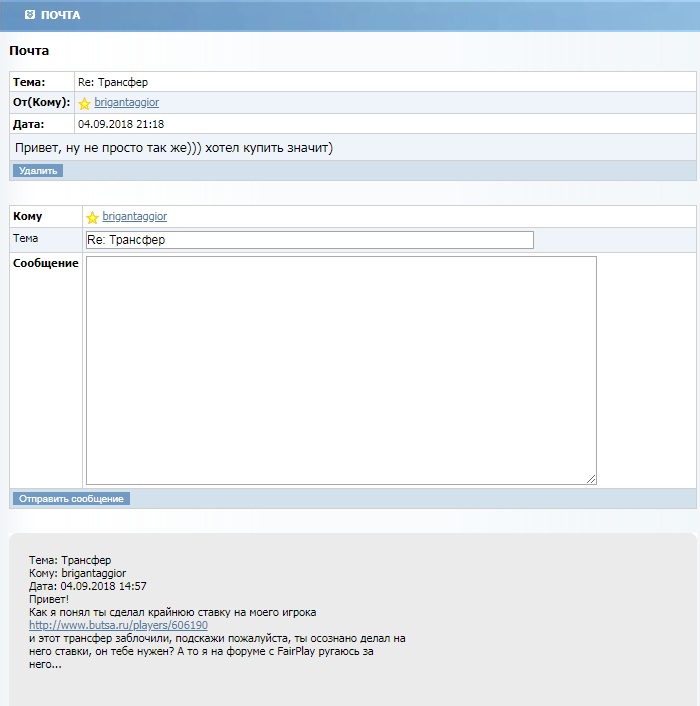This screenshot has height=706, width=700.
Task: Open the butsa.ru players/606190 link
Action: tap(118, 625)
